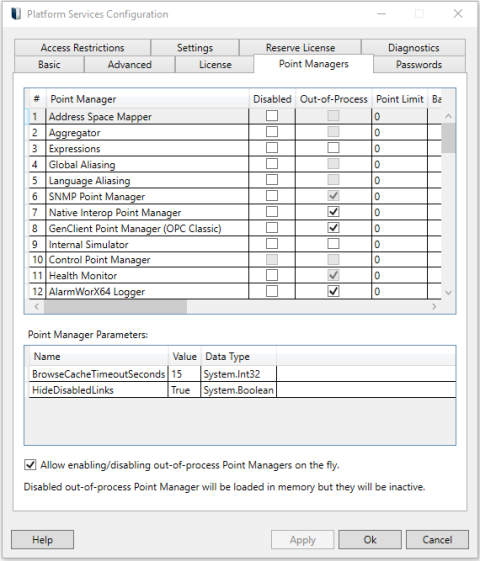Uncheck Out-of-Process for AlarmWorX64 Logger
The height and width of the screenshot is (561, 480).
(333, 291)
